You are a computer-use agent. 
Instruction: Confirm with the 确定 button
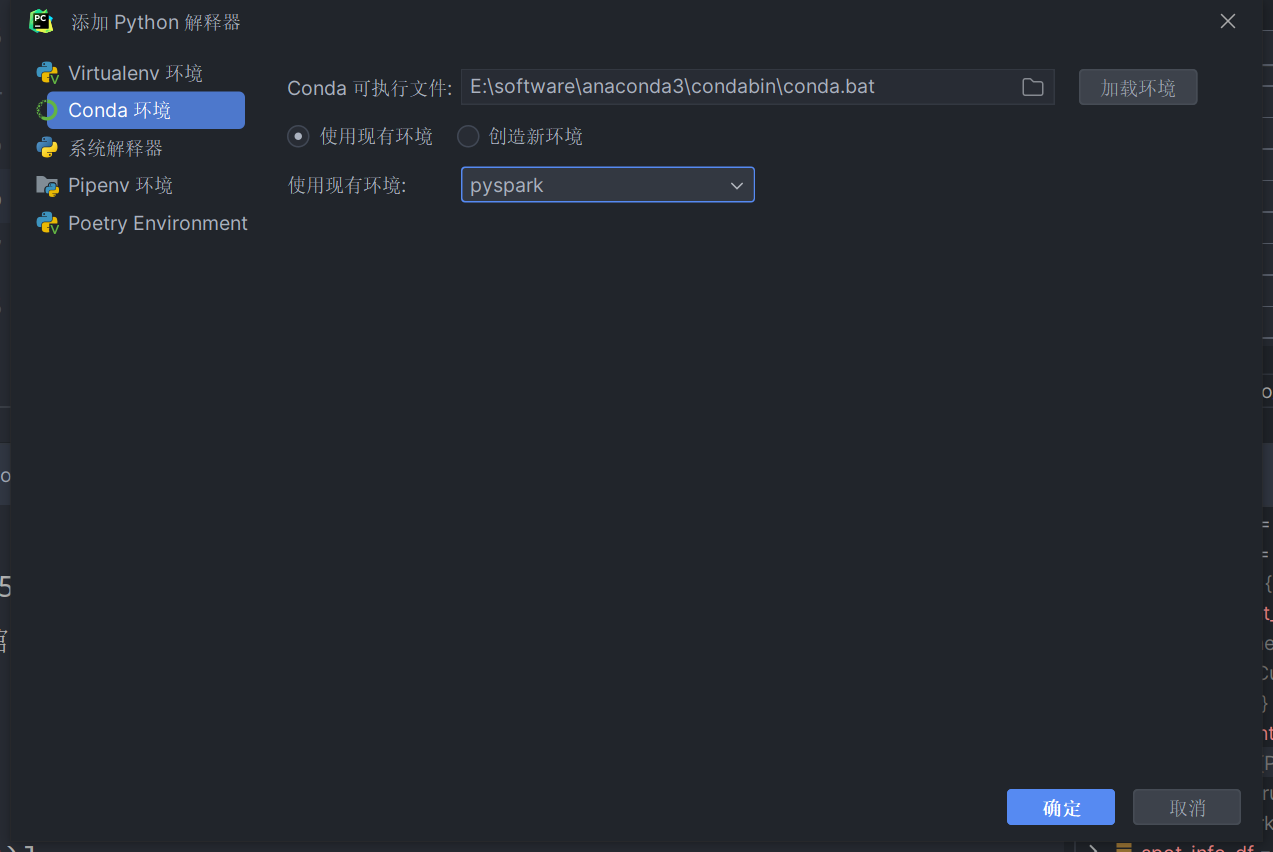pyautogui.click(x=1060, y=807)
